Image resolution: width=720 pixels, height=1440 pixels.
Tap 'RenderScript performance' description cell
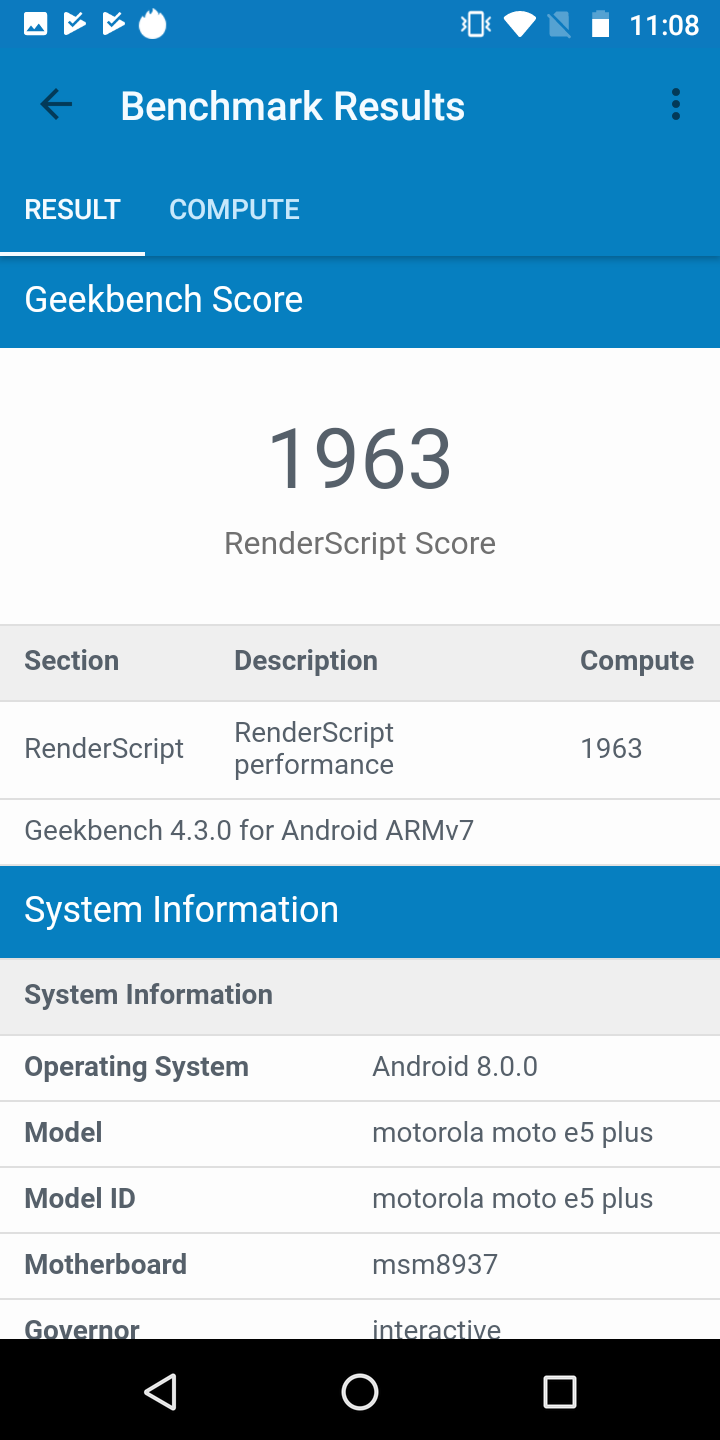tap(314, 748)
